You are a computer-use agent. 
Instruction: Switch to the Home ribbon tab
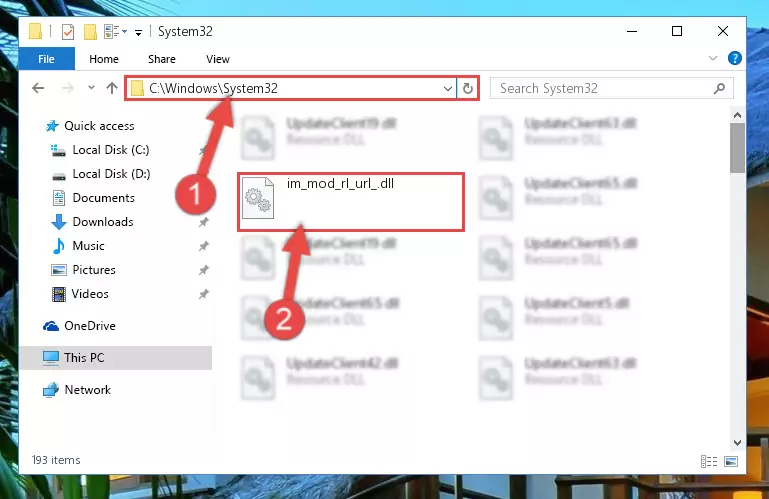(104, 59)
